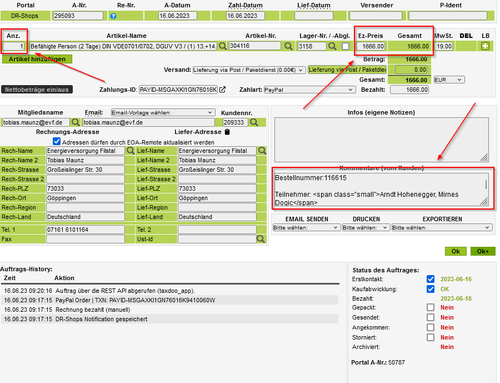Click 'Rechnung bezahlt (manuell)' history entry

tap(93, 310)
